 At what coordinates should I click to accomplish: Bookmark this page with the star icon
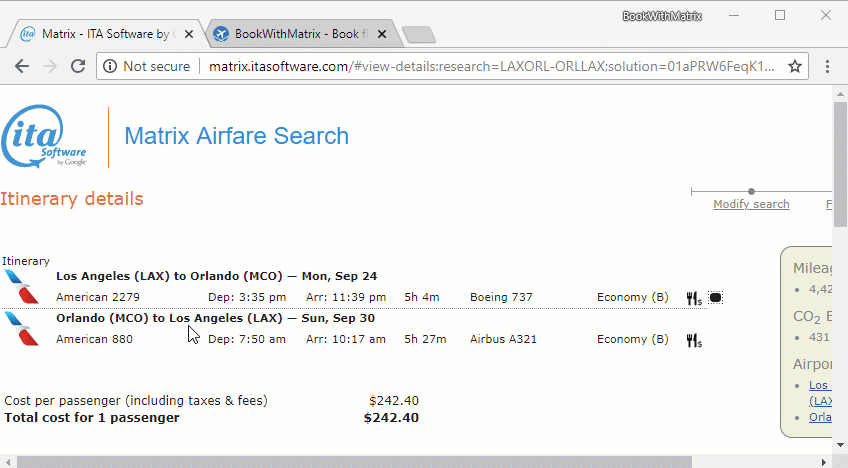coord(795,67)
